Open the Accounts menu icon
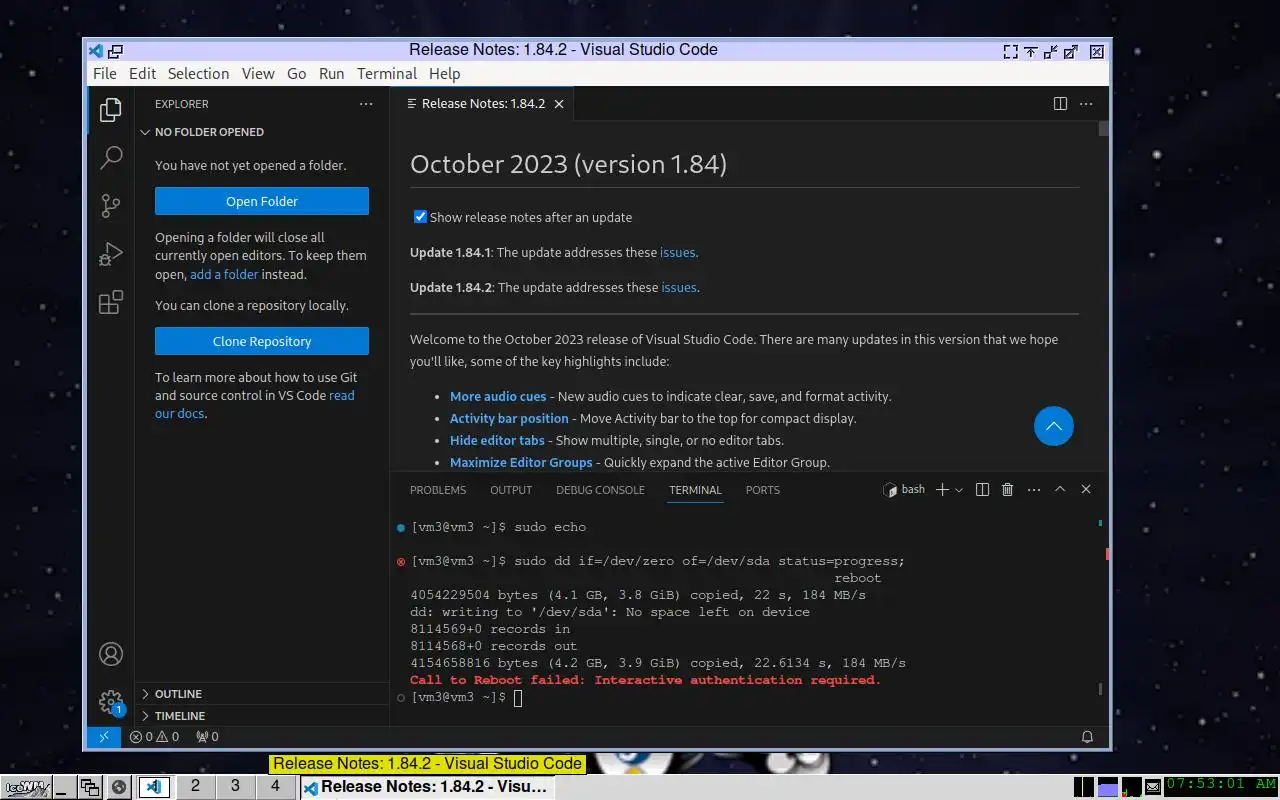The image size is (1280, 800). click(111, 654)
